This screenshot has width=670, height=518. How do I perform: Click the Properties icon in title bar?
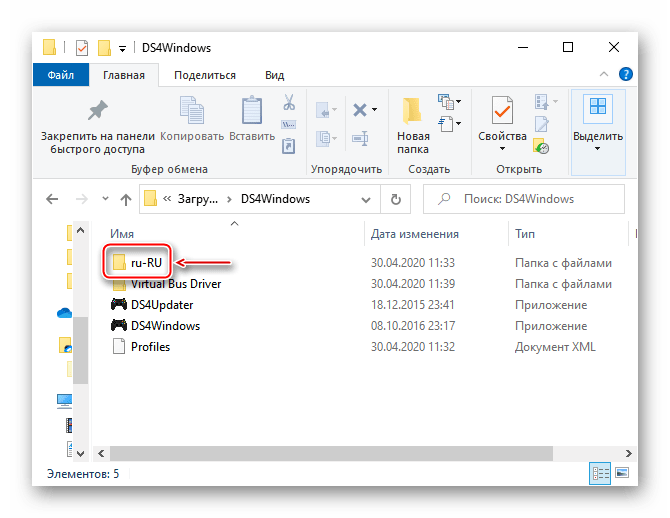click(82, 48)
